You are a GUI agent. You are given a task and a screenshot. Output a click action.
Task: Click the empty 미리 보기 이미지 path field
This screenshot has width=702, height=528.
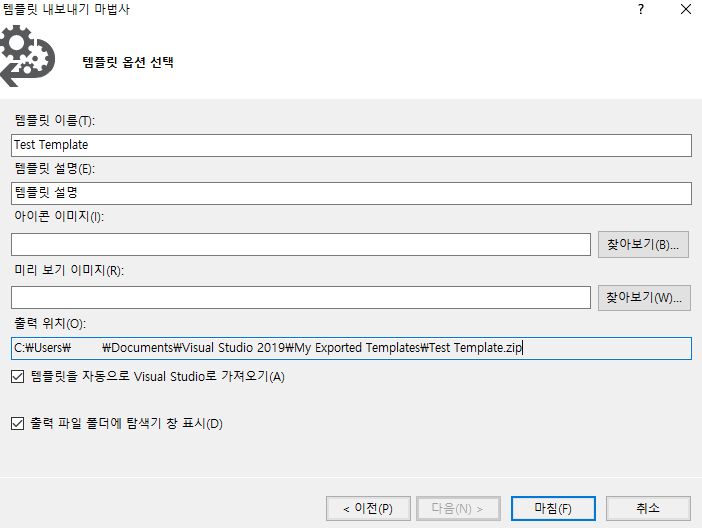tap(301, 298)
